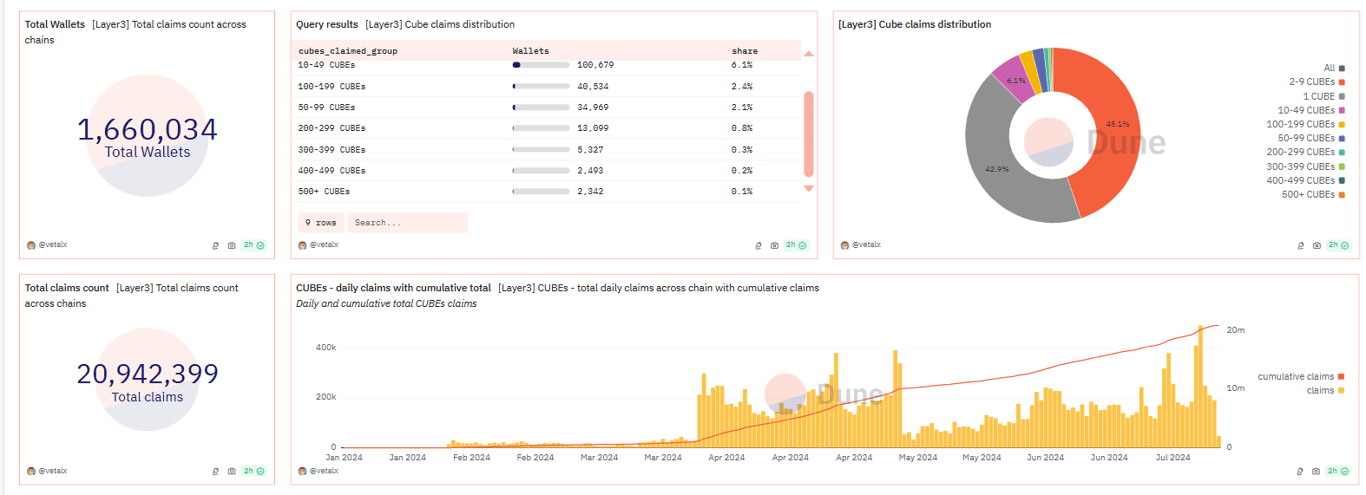Click the camera screenshot icon in Total Wallets panel
The image size is (1366, 495).
tap(231, 245)
